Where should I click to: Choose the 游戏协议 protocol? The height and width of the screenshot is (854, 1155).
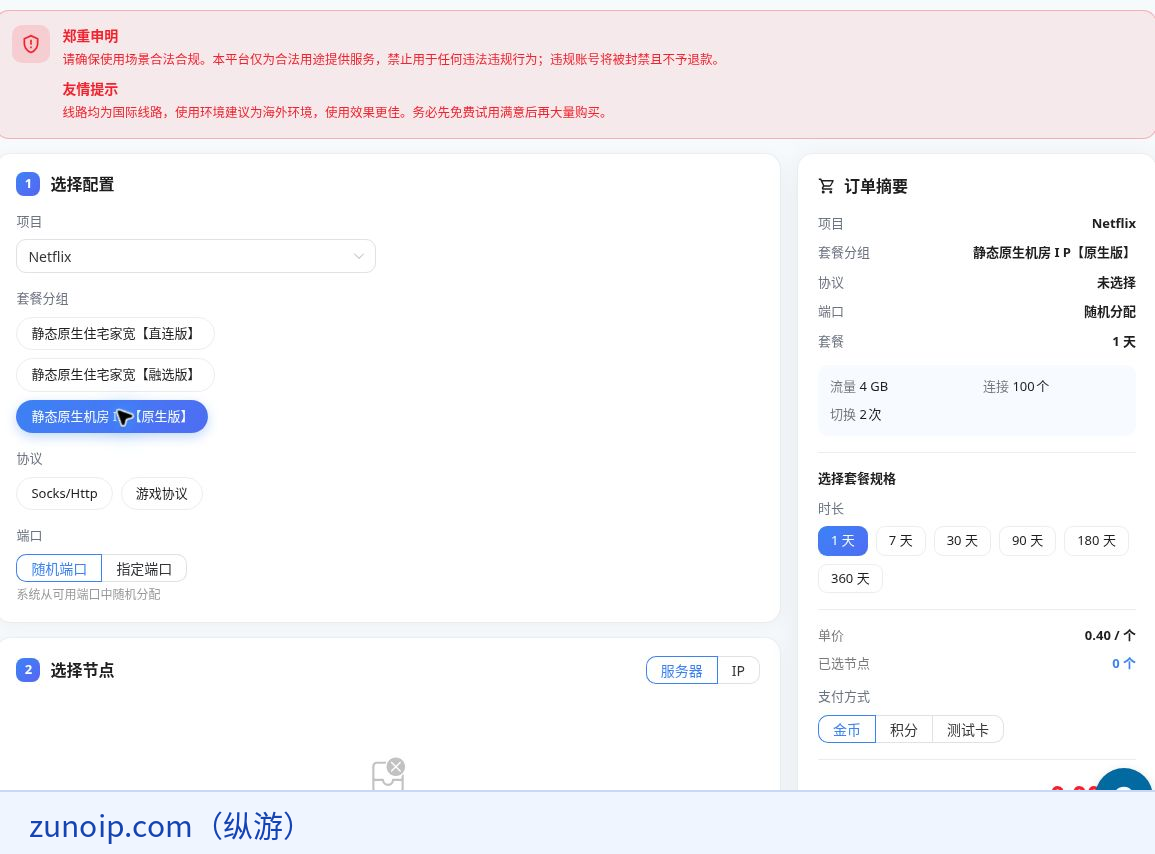161,494
